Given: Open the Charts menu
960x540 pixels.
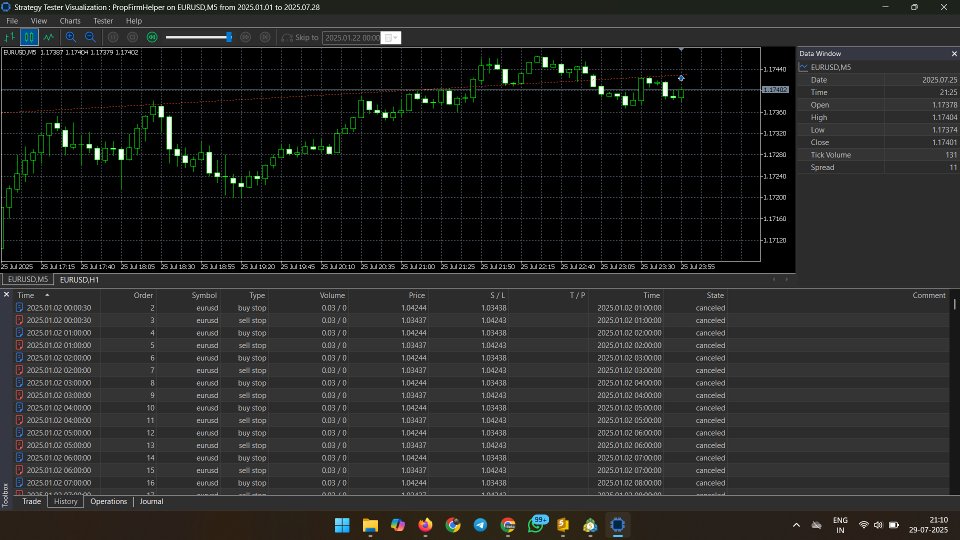Looking at the screenshot, I should click(x=70, y=21).
